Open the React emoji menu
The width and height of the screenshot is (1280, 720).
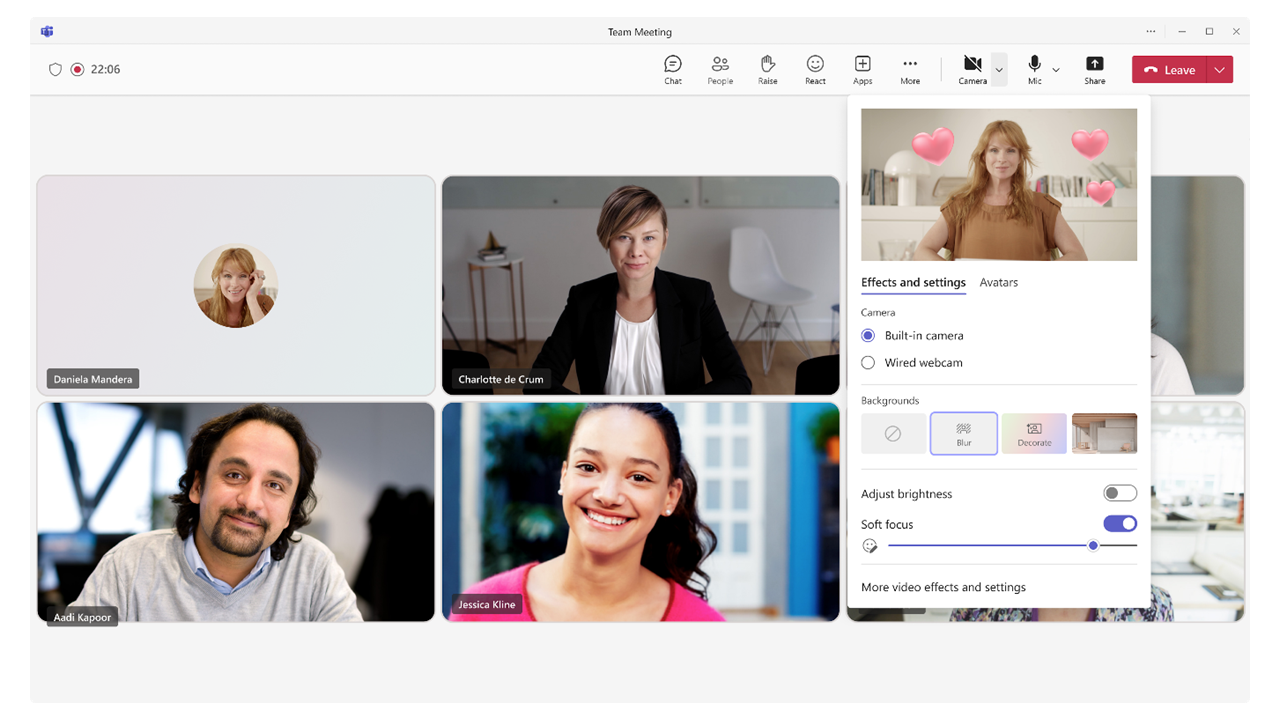(815, 69)
